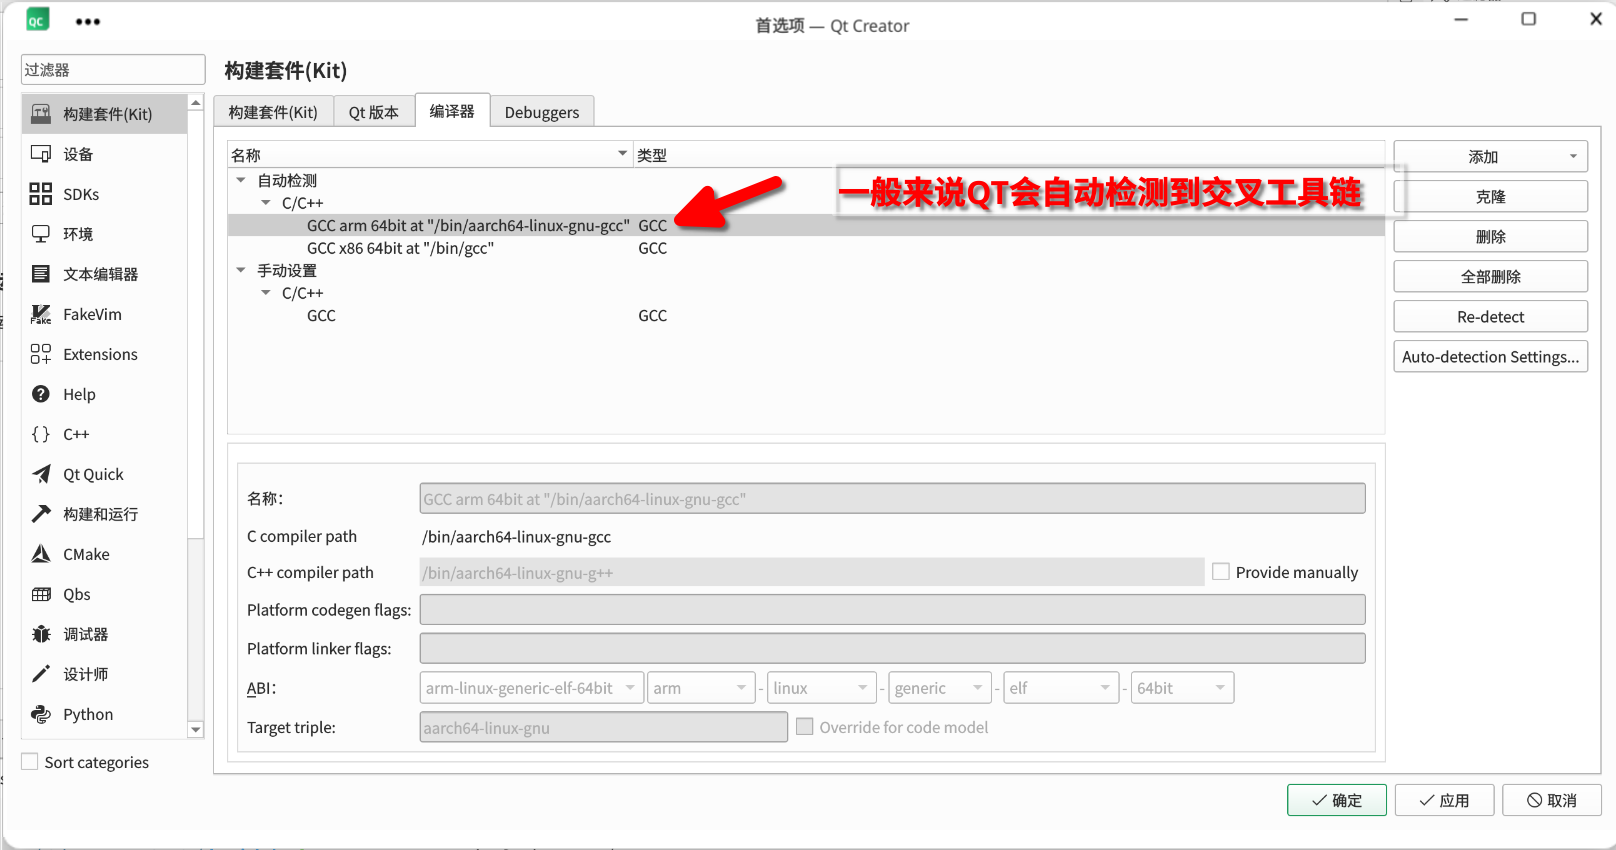Image resolution: width=1616 pixels, height=850 pixels.
Task: Open the Python settings icon
Action: (41, 714)
